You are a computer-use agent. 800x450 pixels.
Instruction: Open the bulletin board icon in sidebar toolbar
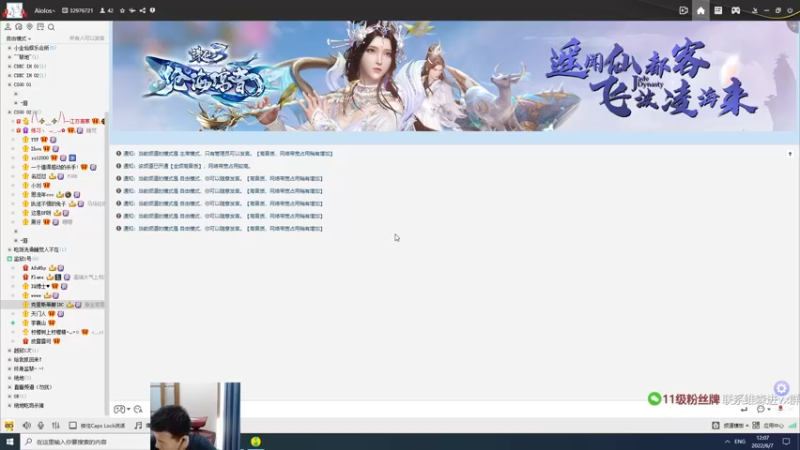40,27
